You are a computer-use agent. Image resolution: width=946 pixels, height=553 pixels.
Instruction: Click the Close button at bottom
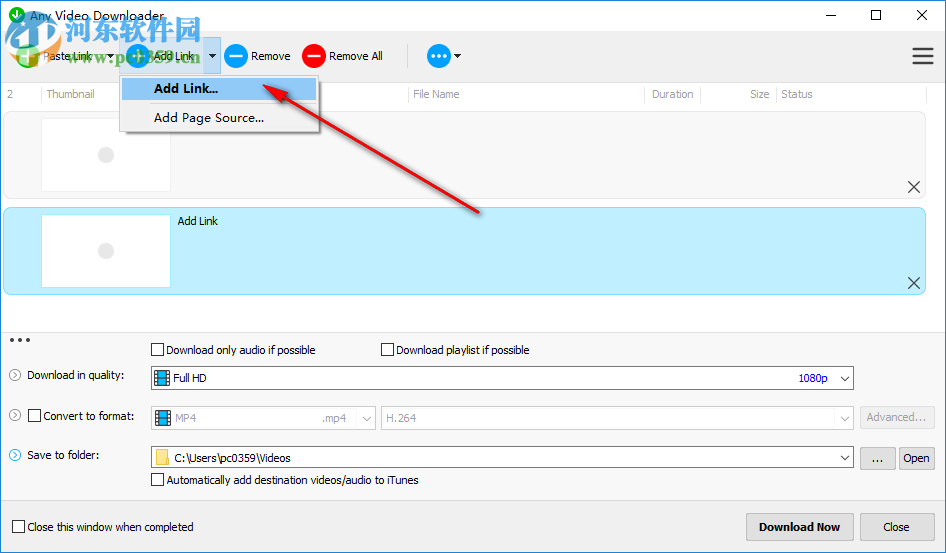pyautogui.click(x=896, y=527)
